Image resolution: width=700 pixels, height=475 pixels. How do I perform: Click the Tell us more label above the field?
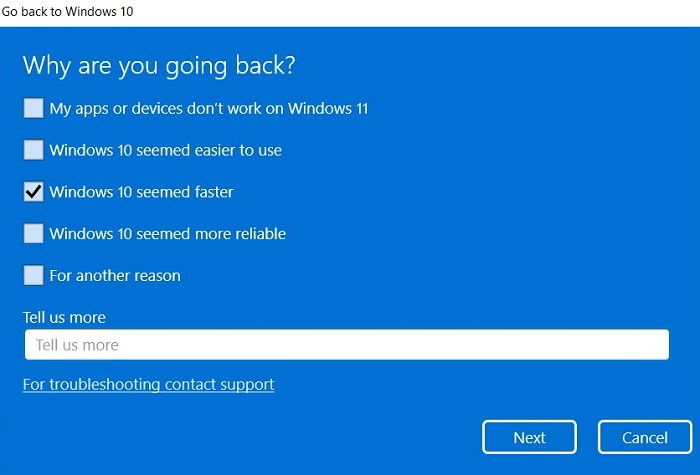click(x=64, y=317)
